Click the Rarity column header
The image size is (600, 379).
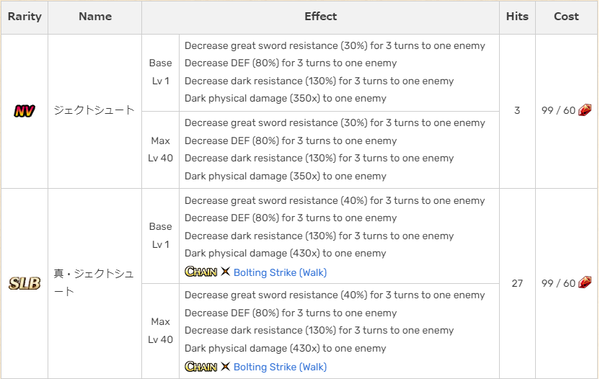click(x=24, y=16)
